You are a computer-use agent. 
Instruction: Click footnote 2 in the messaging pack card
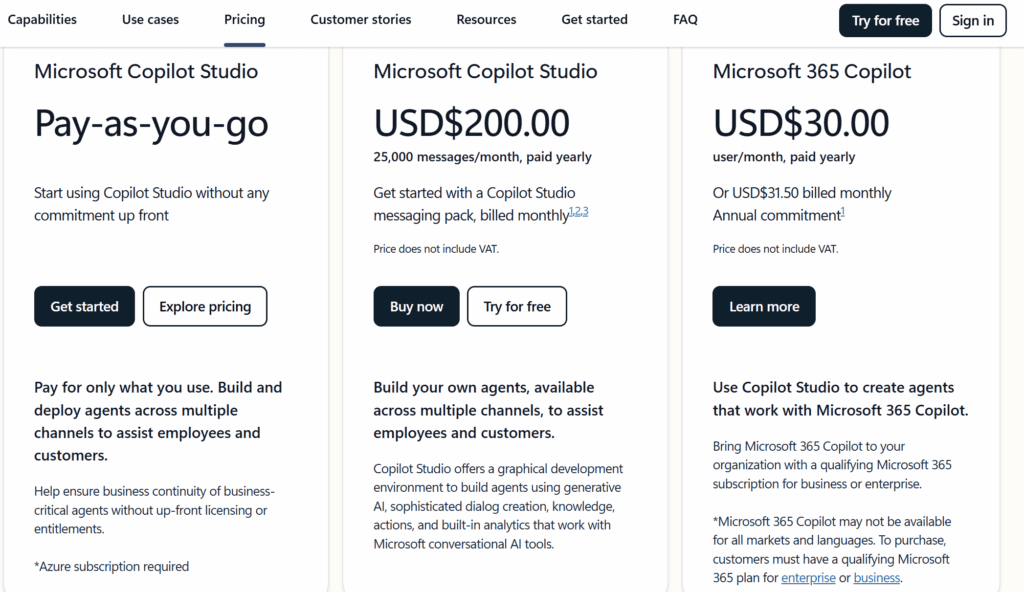tap(578, 210)
